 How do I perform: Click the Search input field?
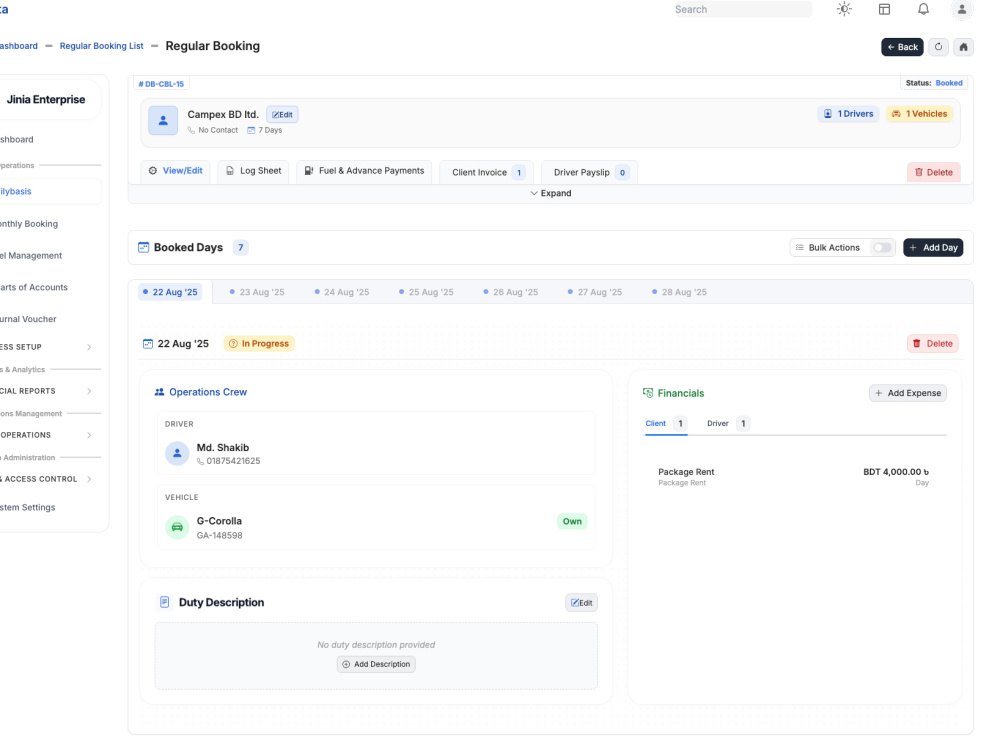pyautogui.click(x=742, y=10)
